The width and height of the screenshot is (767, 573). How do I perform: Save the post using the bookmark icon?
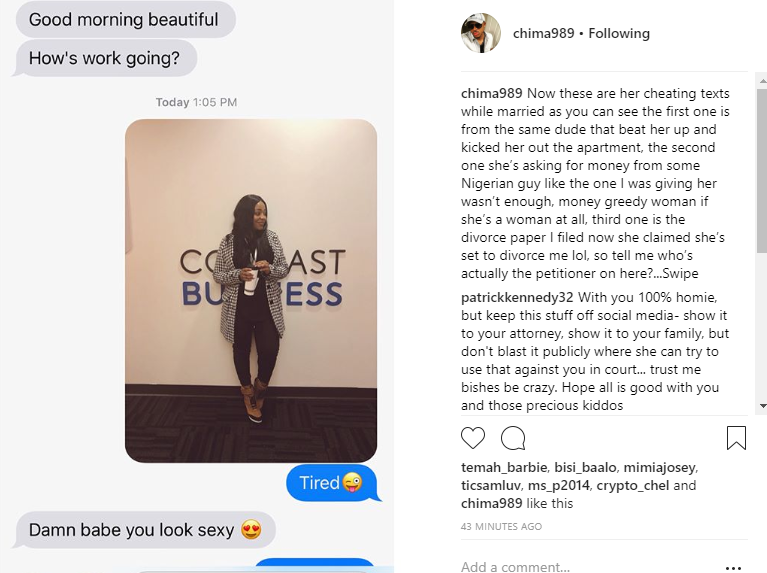pos(736,438)
